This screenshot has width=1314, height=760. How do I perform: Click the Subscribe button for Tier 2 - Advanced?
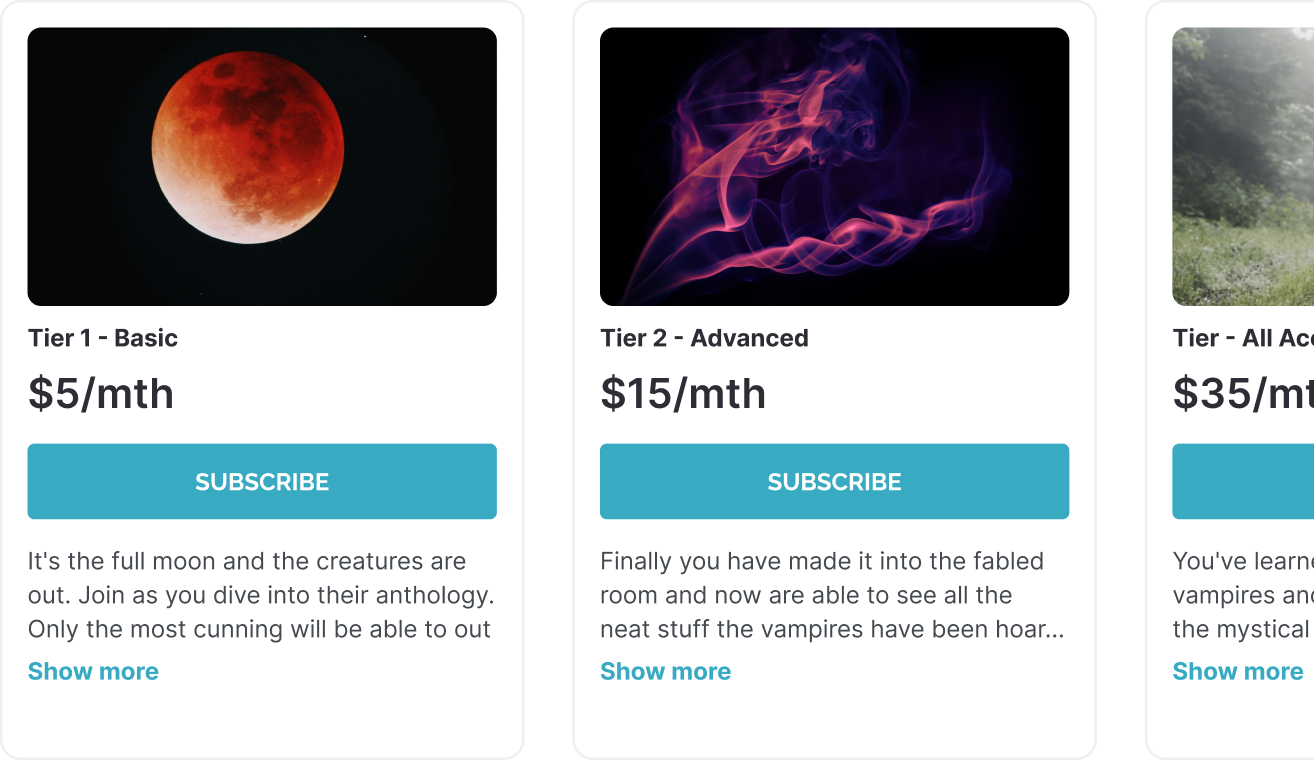834,481
